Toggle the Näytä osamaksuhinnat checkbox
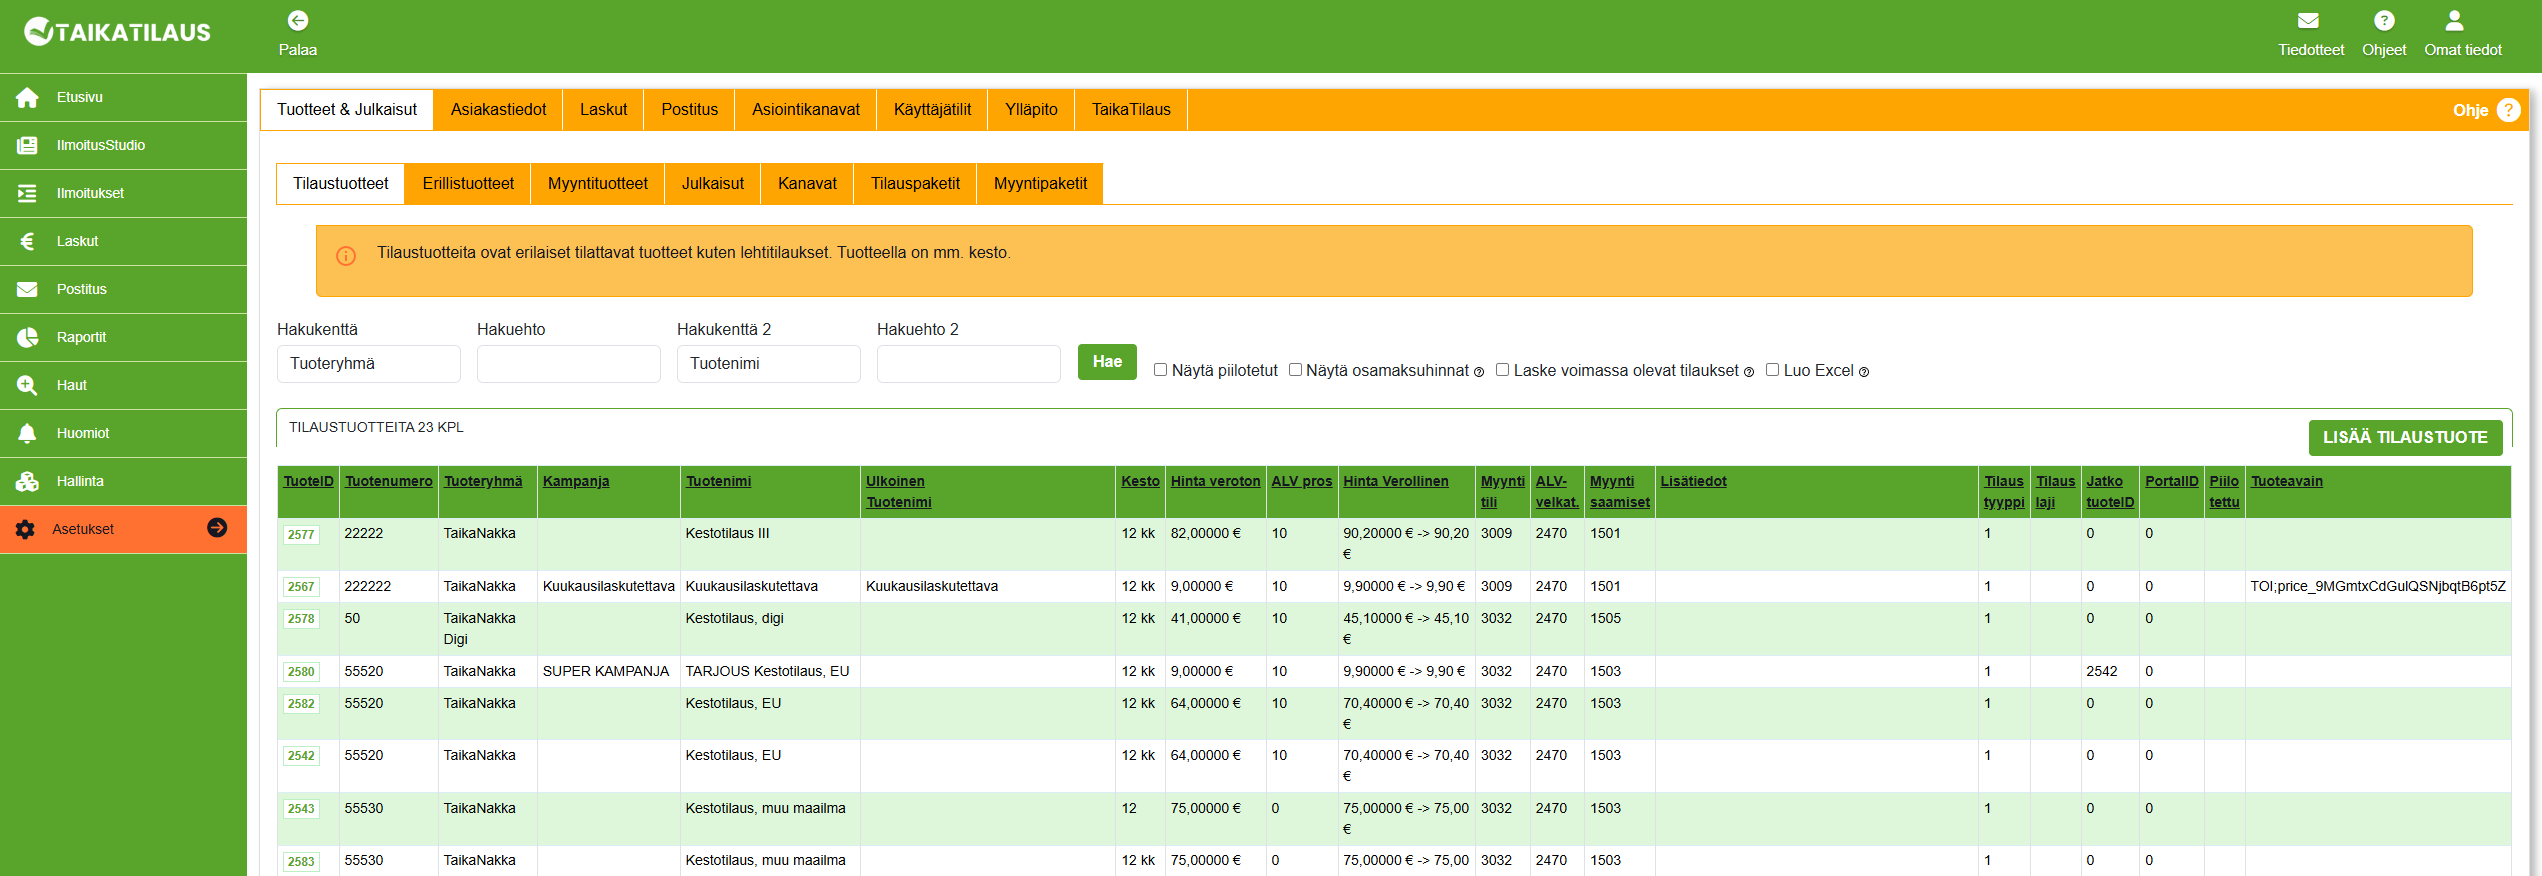Screen dimensions: 2542x876 [1295, 370]
